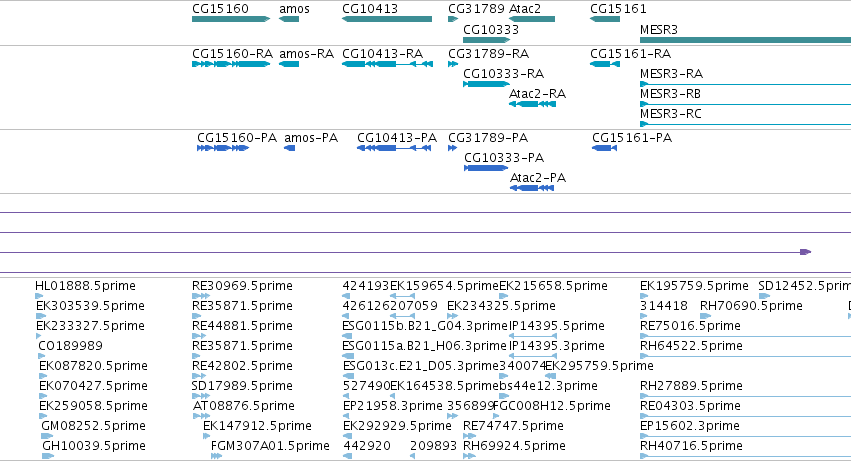Select transcript CG15160-RA
This screenshot has height=461, width=851.
tap(232, 54)
